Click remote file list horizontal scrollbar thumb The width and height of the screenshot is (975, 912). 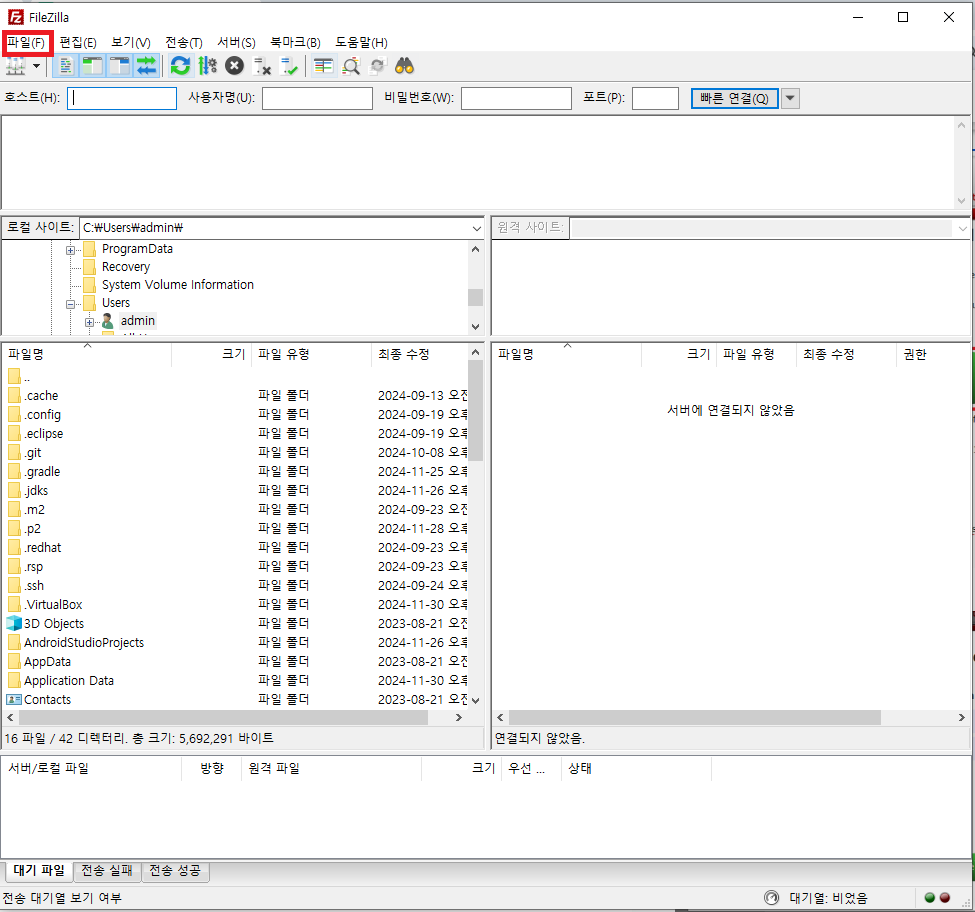click(695, 717)
